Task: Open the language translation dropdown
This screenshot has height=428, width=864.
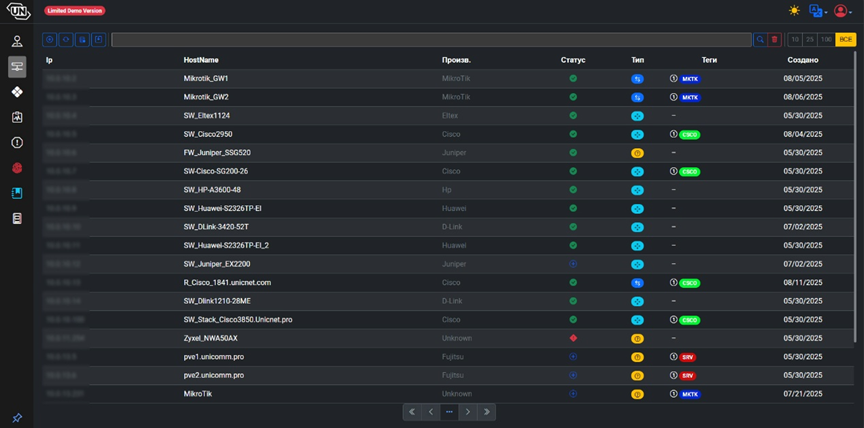Action: (818, 11)
